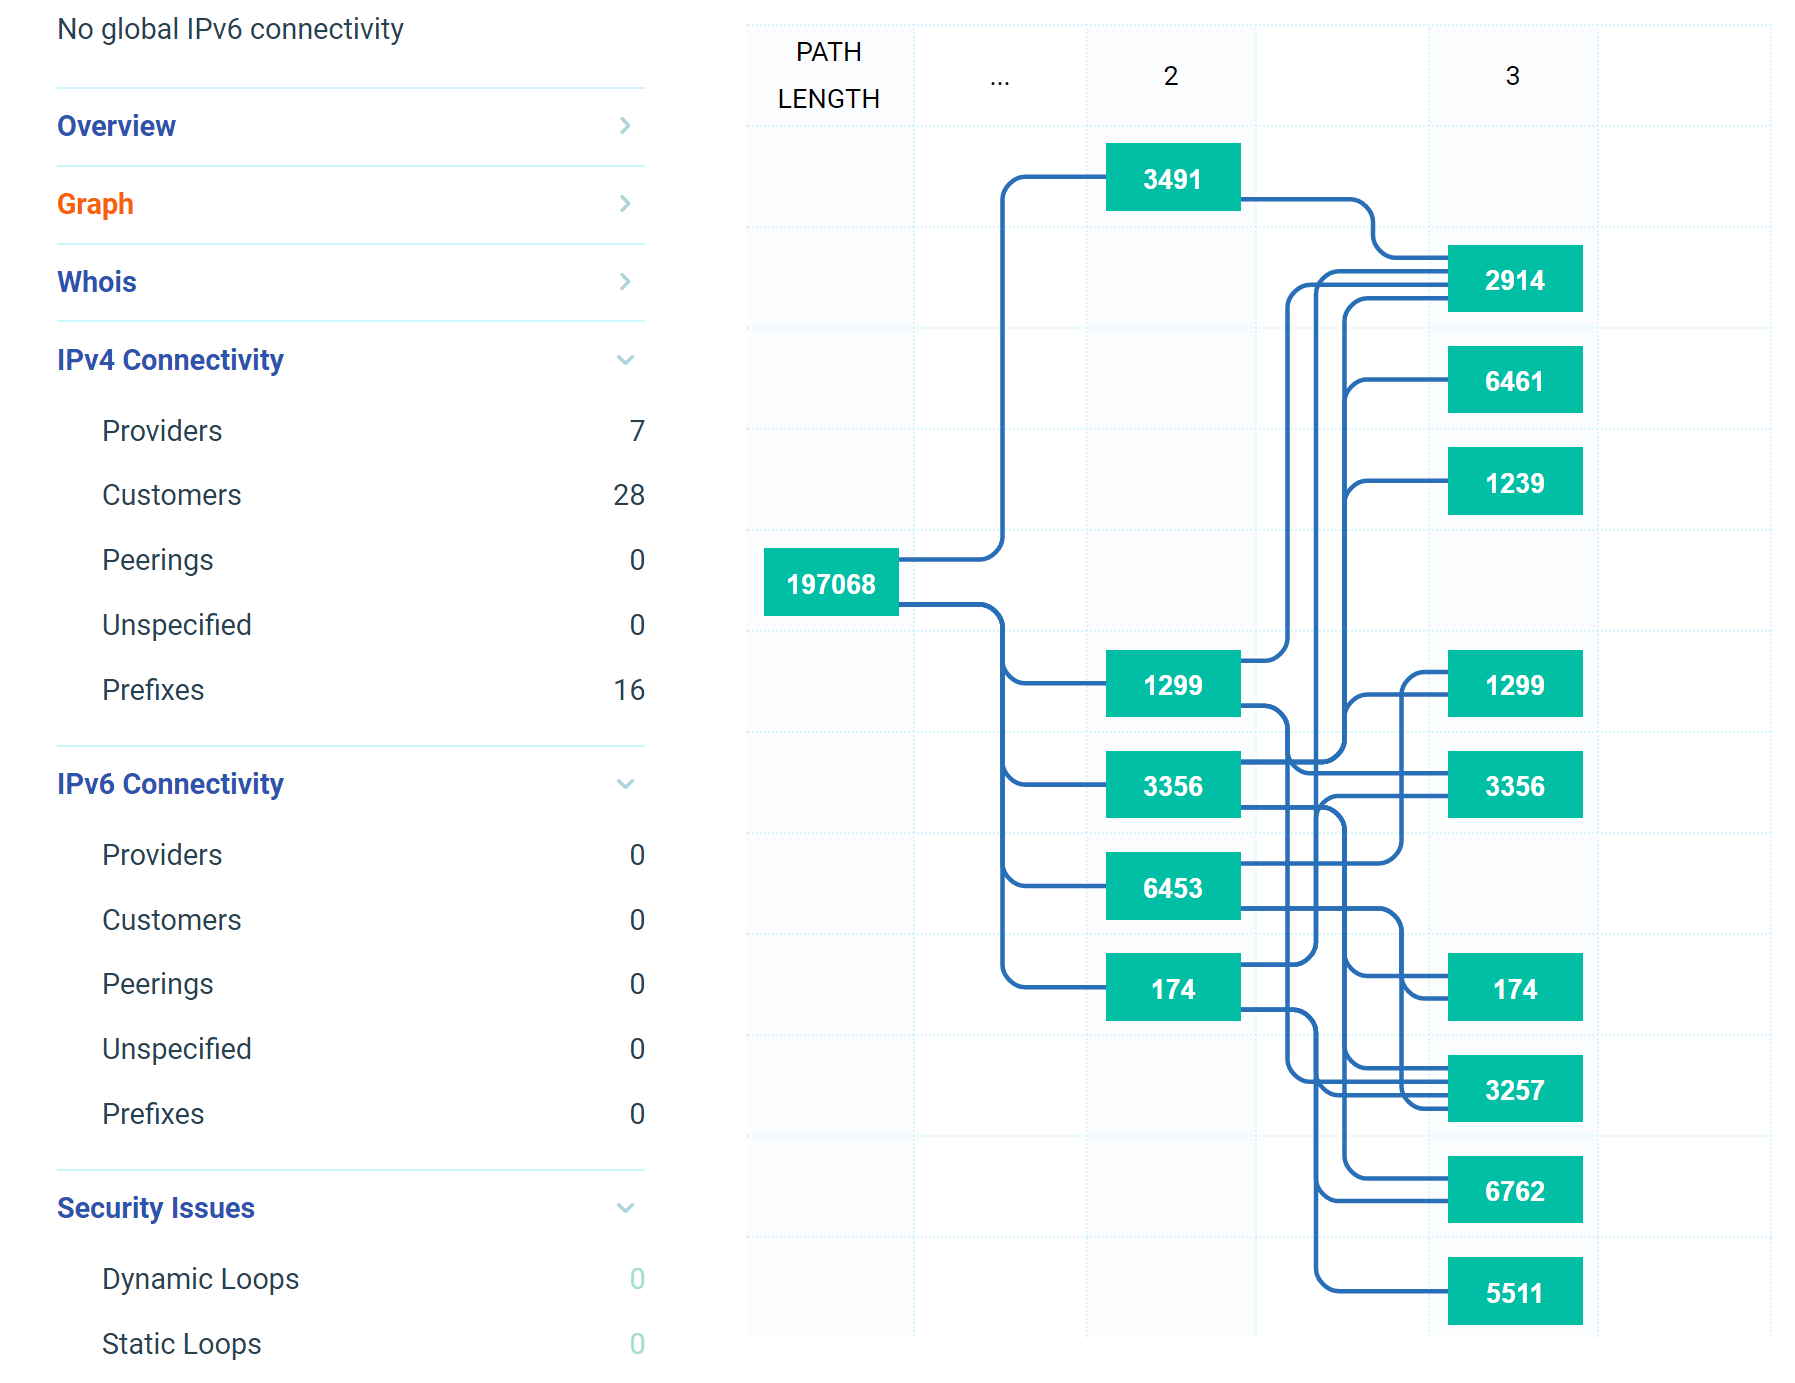
Task: Click the origin AS node 197068
Action: [x=830, y=583]
